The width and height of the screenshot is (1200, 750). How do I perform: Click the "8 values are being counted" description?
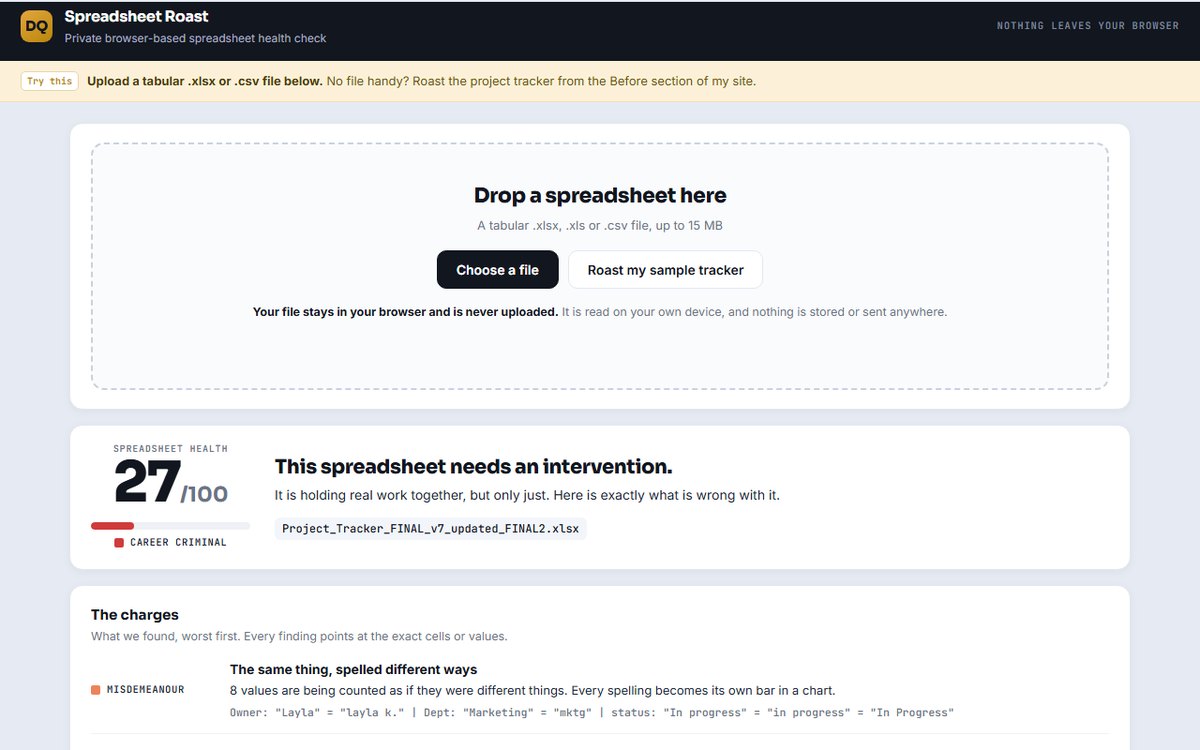coord(533,691)
